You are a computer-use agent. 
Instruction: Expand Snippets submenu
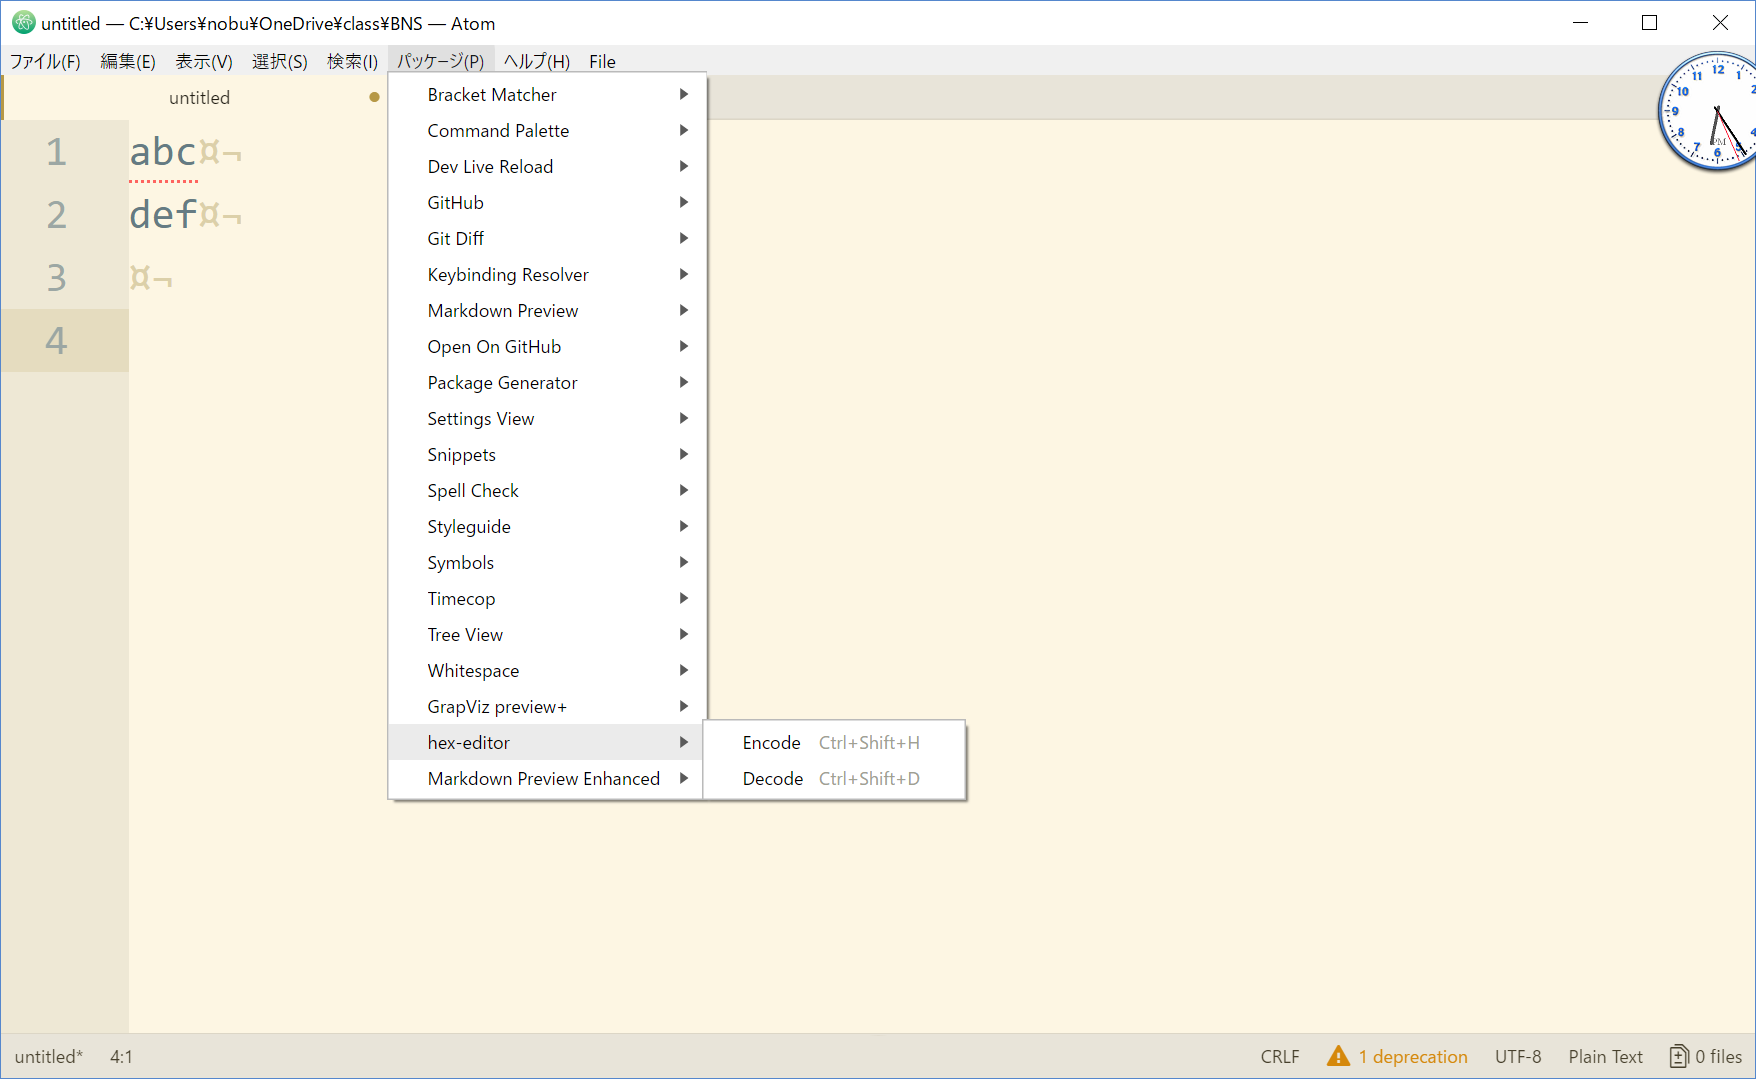tap(547, 454)
